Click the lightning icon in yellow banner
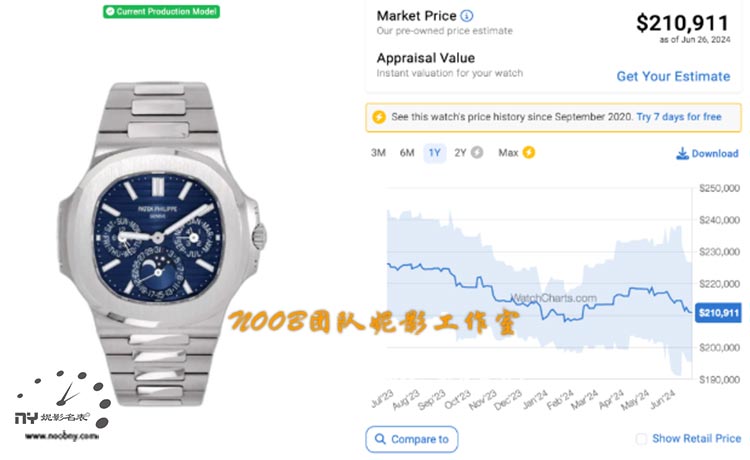Image resolution: width=750 pixels, height=460 pixels. [x=379, y=117]
